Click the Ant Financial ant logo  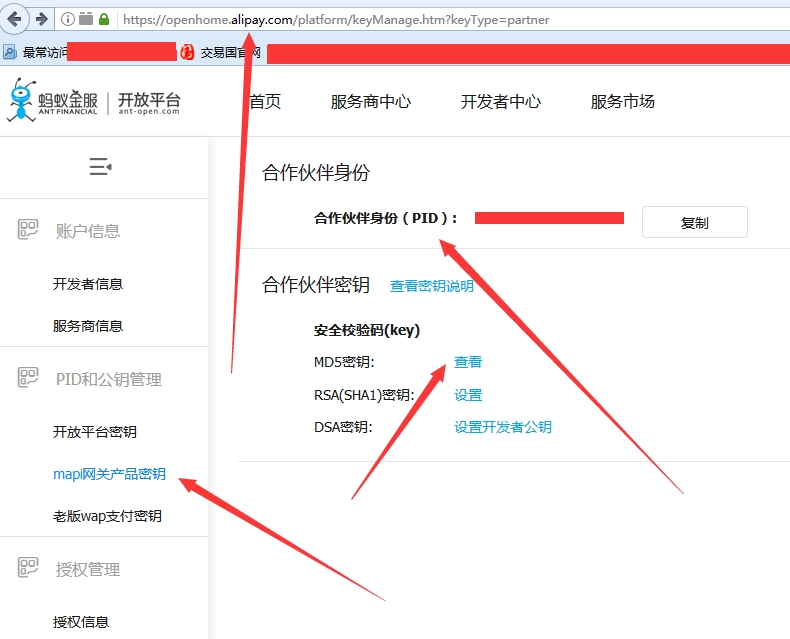22,100
